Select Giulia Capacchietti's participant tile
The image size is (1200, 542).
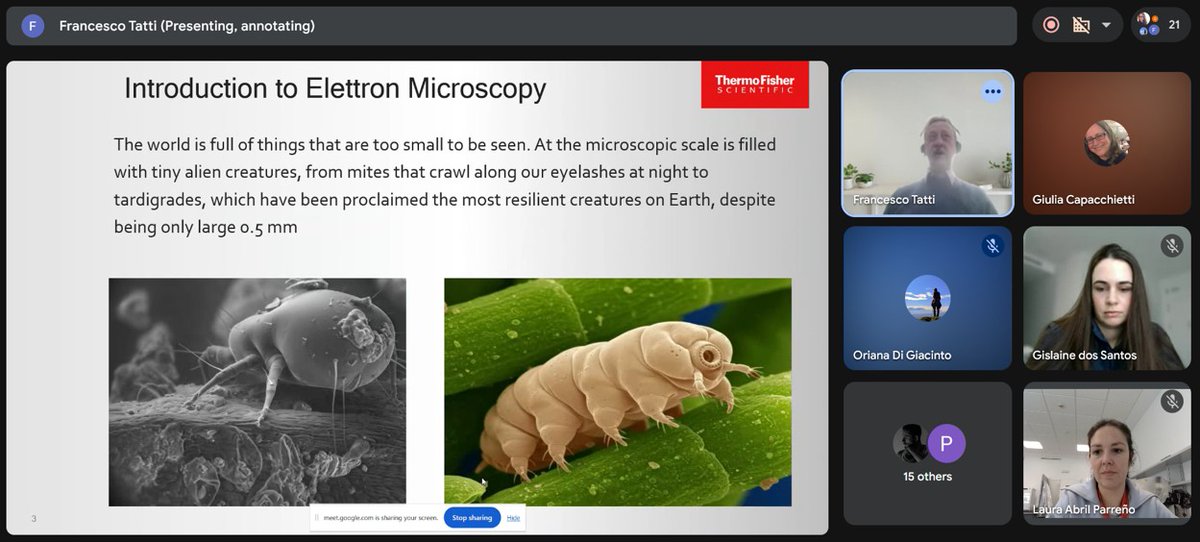(x=1108, y=143)
